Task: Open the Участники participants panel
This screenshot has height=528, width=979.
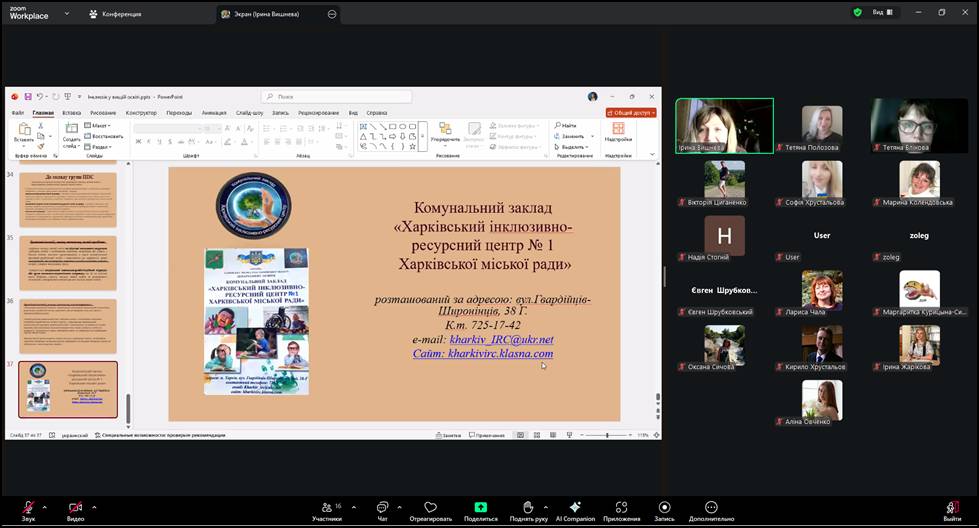Action: [327, 508]
